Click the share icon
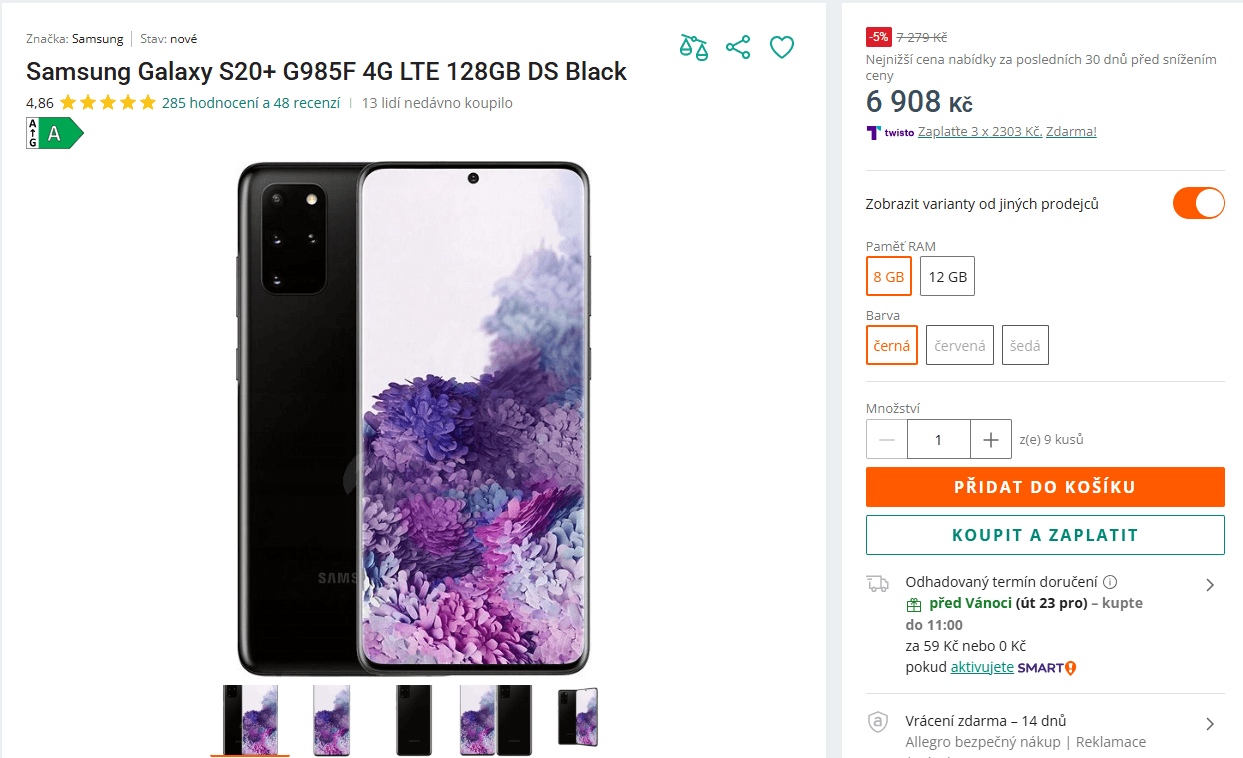The height and width of the screenshot is (758, 1243). (x=738, y=47)
